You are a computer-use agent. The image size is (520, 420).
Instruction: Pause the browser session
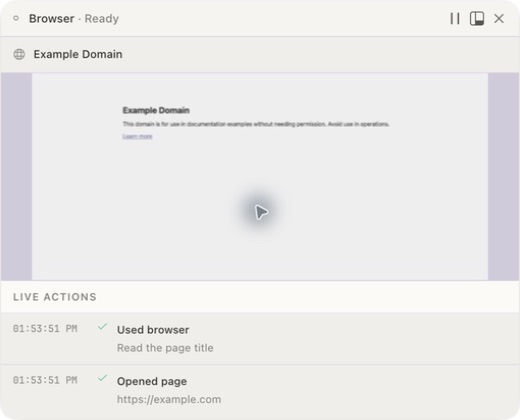coord(455,19)
